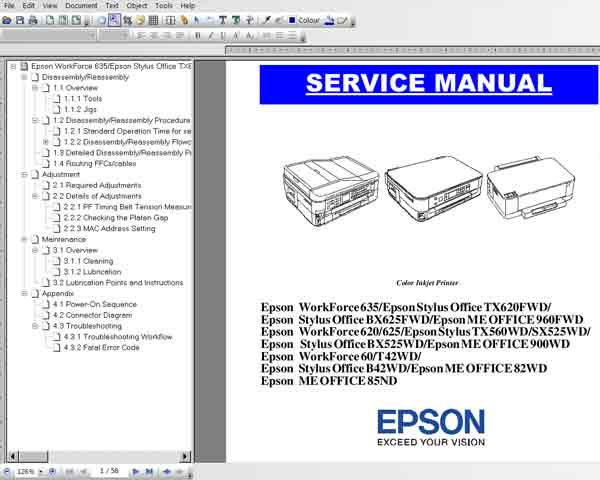The image size is (600, 480).
Task: Click the align left formatting icon
Action: click(141, 36)
